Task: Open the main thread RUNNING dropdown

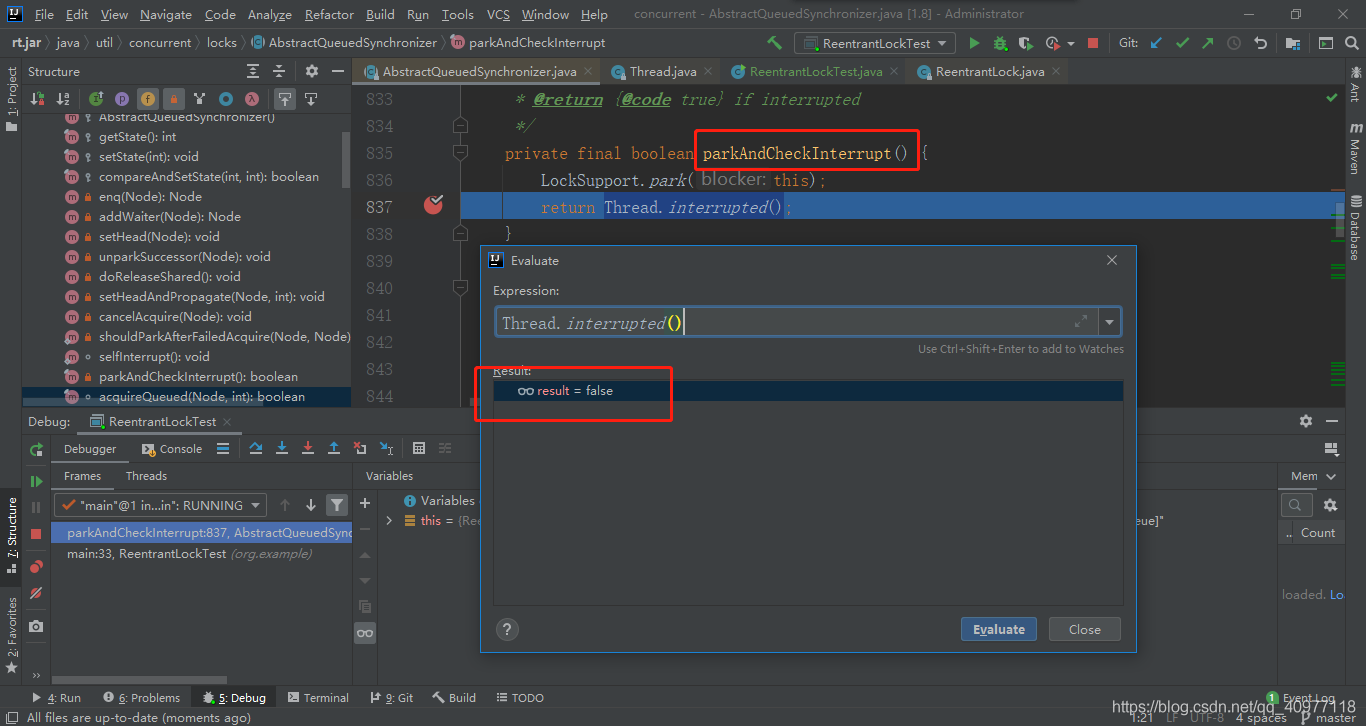Action: click(160, 505)
